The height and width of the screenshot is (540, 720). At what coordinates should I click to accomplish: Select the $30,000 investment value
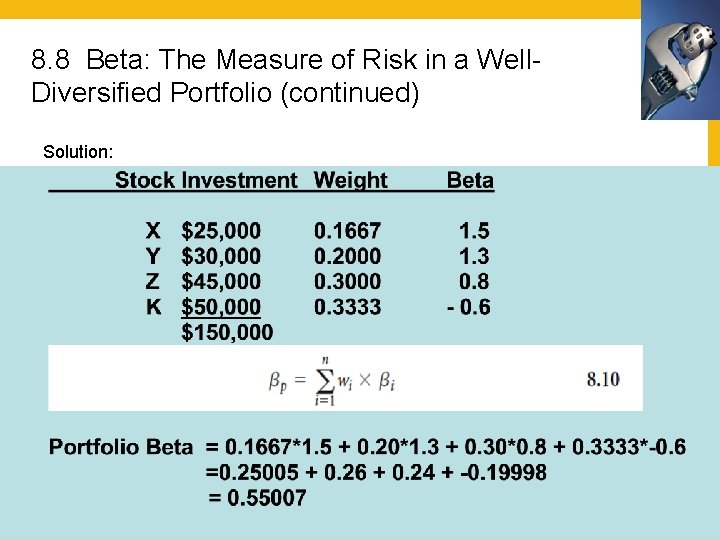(221, 257)
